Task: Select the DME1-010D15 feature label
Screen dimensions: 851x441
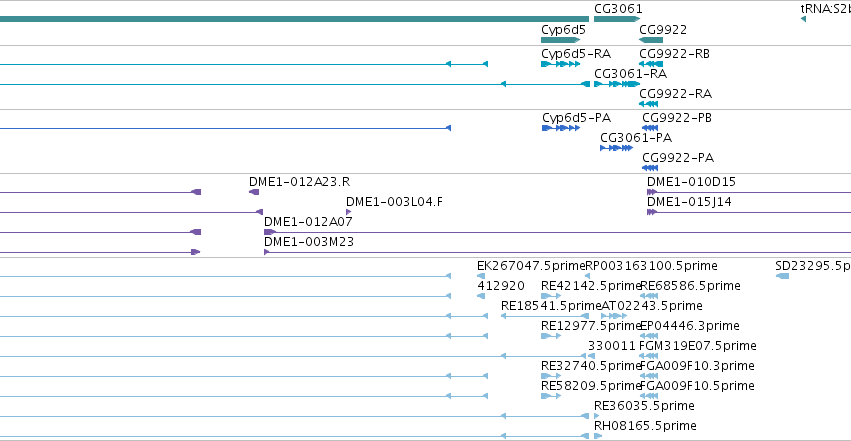Action: coord(691,182)
